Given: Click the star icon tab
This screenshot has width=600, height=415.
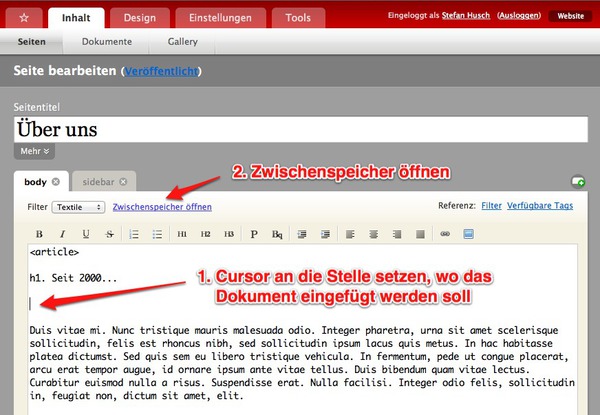Looking at the screenshot, I should click(x=24, y=18).
